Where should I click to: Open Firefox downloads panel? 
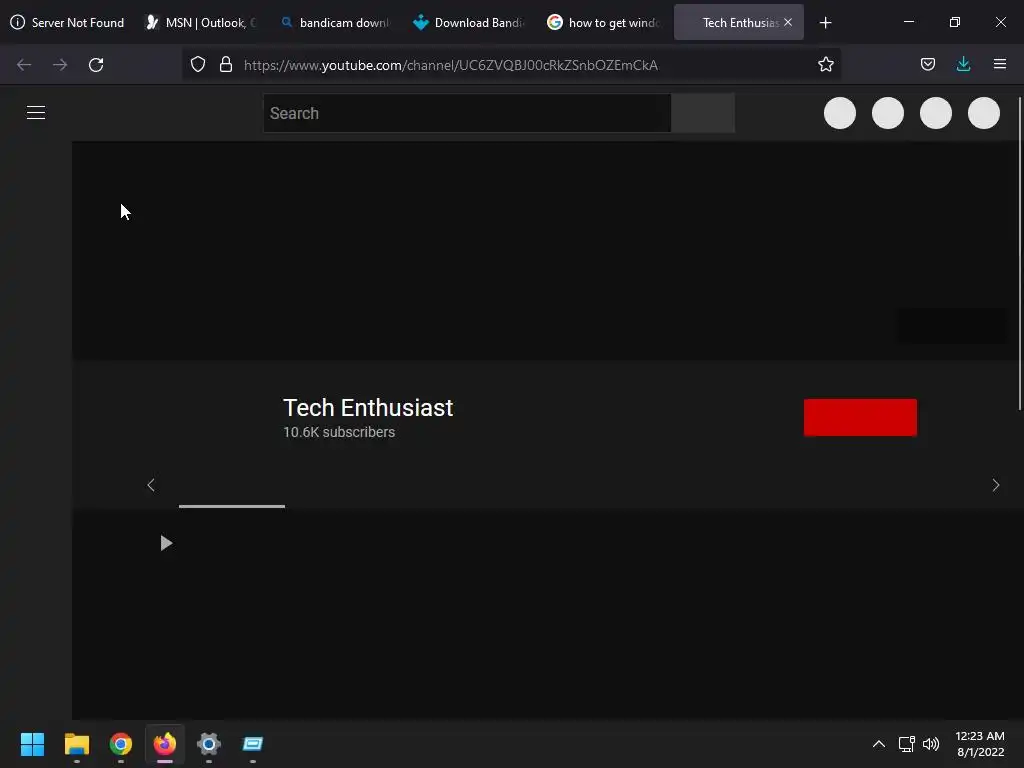pos(963,64)
